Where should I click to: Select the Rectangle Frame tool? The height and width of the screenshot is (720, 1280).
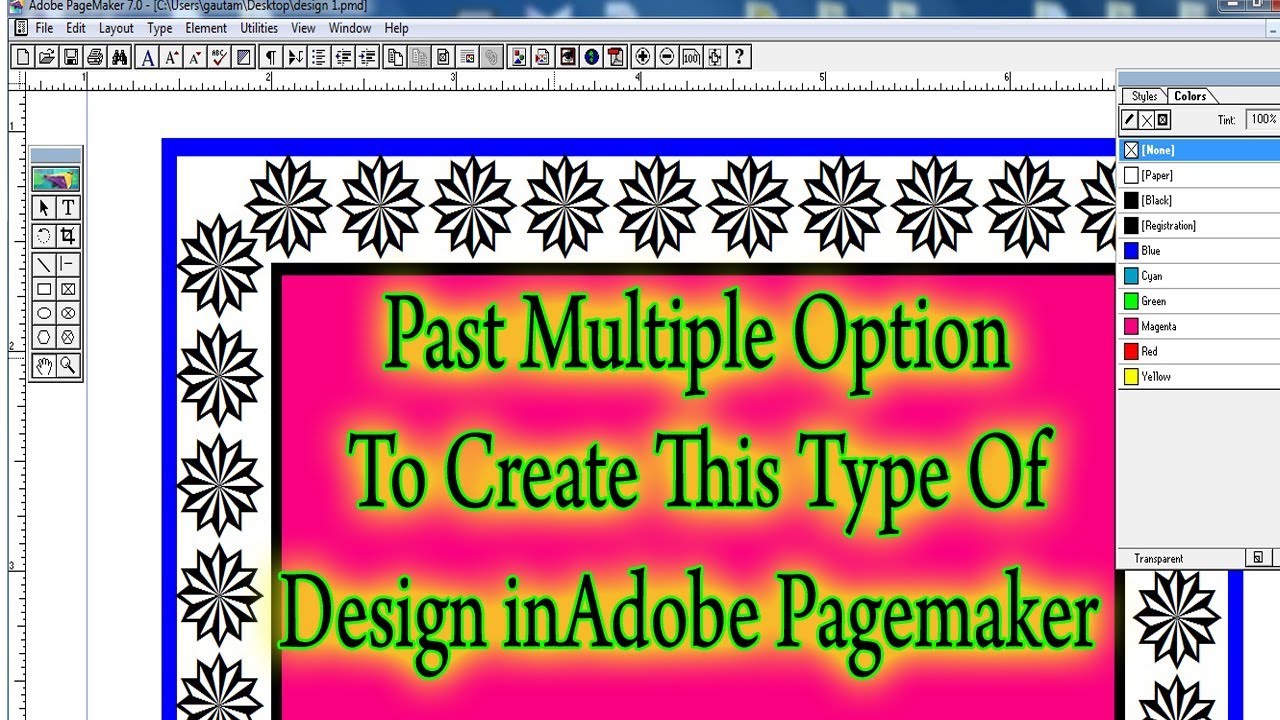68,290
